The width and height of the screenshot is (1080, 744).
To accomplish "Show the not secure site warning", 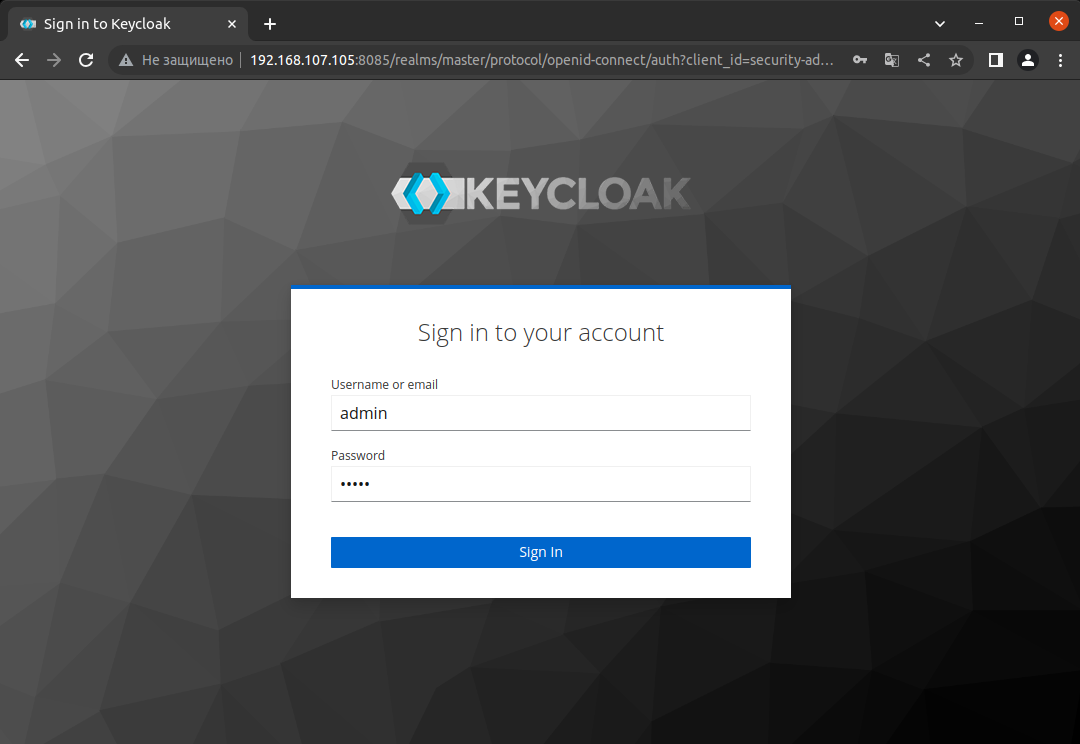I will [x=175, y=60].
